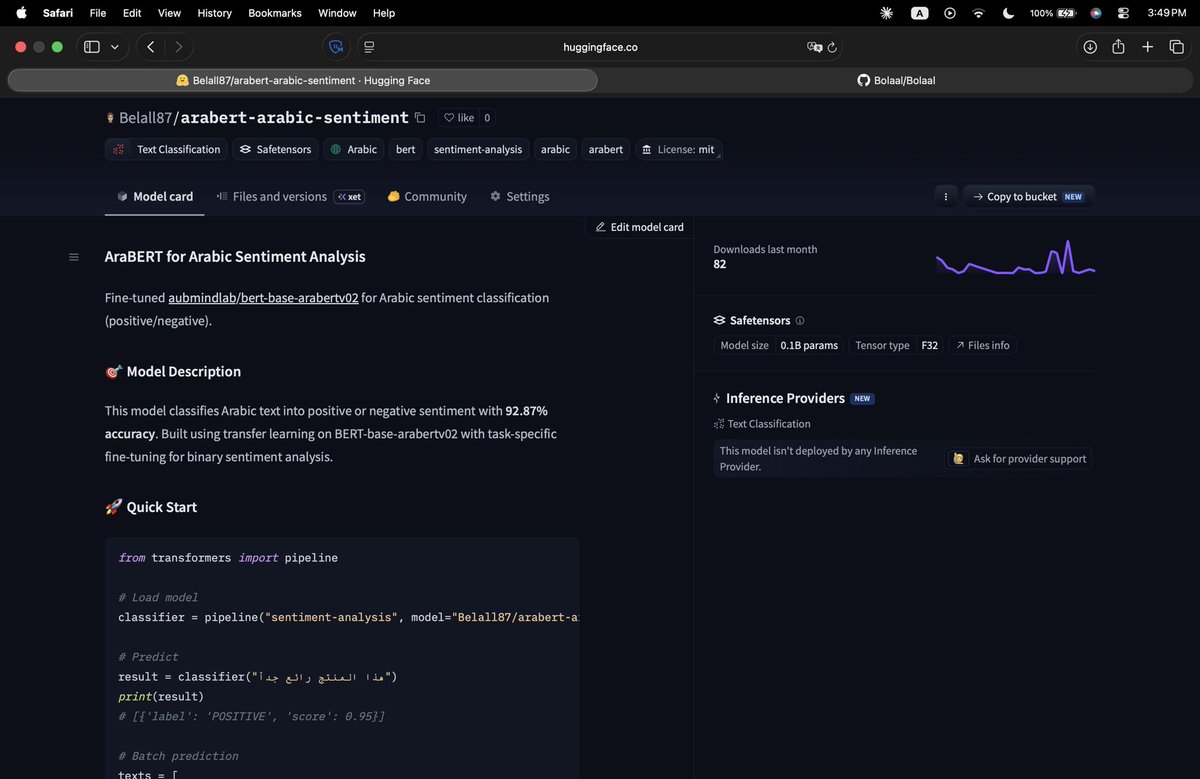Viewport: 1200px width, 779px height.
Task: Click Copy to bucket button
Action: tap(1028, 197)
